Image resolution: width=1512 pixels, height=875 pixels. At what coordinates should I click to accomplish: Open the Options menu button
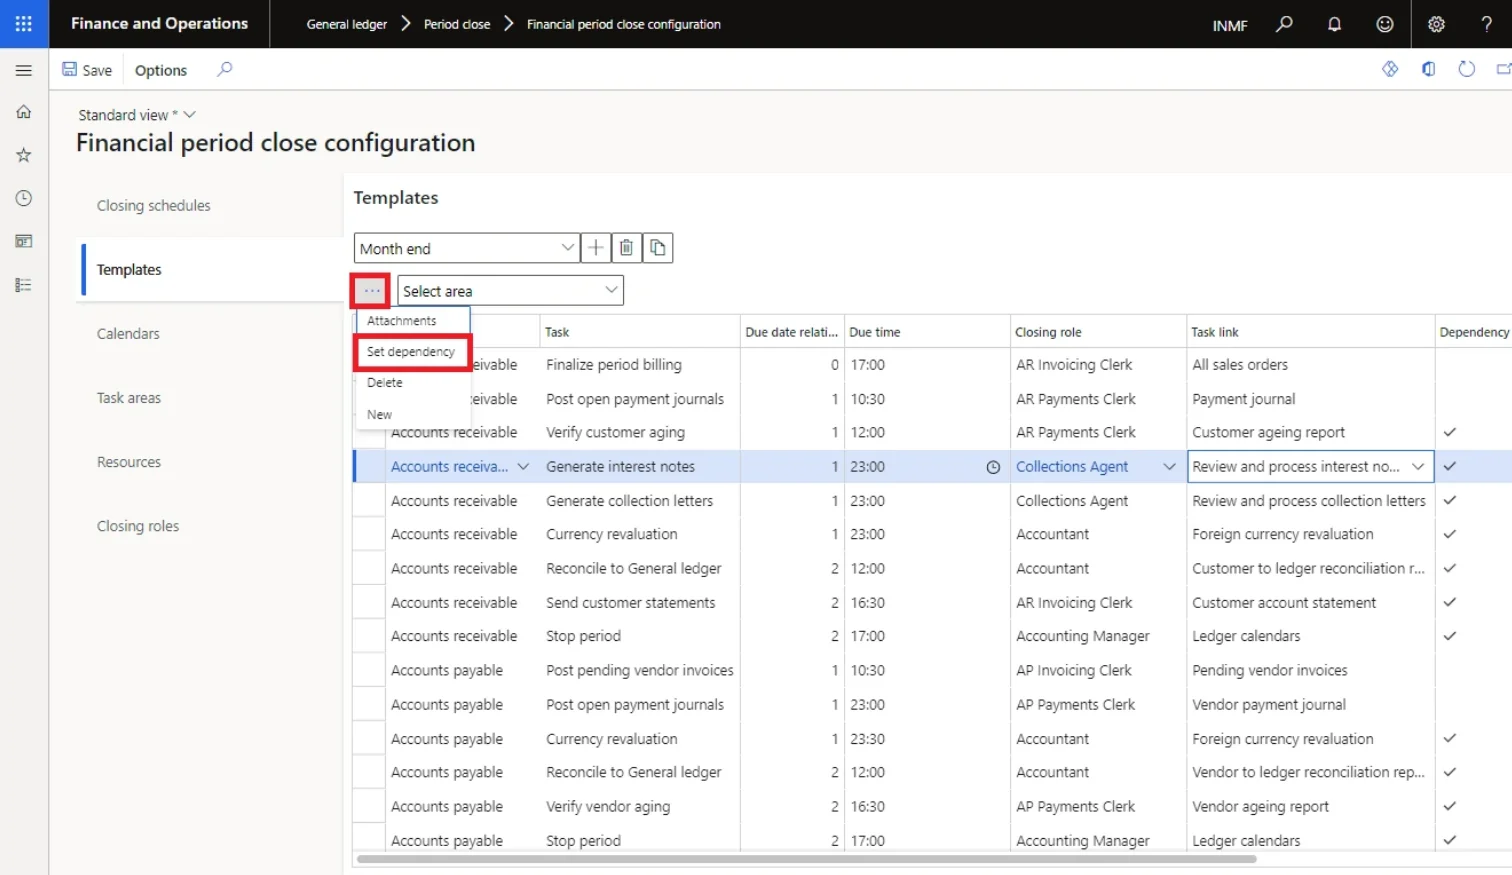tap(161, 70)
